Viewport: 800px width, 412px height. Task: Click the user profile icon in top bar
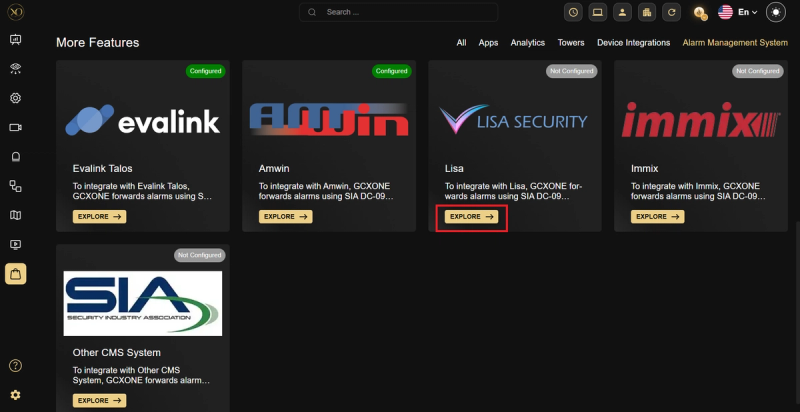[622, 12]
